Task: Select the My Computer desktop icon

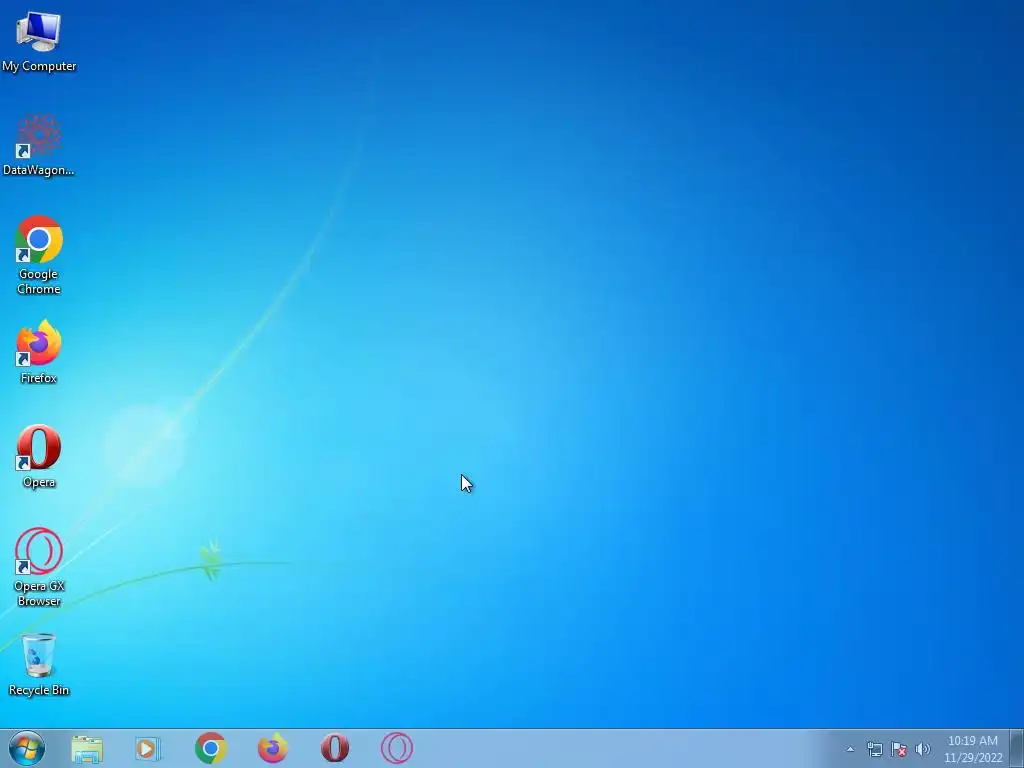Action: pyautogui.click(x=39, y=41)
